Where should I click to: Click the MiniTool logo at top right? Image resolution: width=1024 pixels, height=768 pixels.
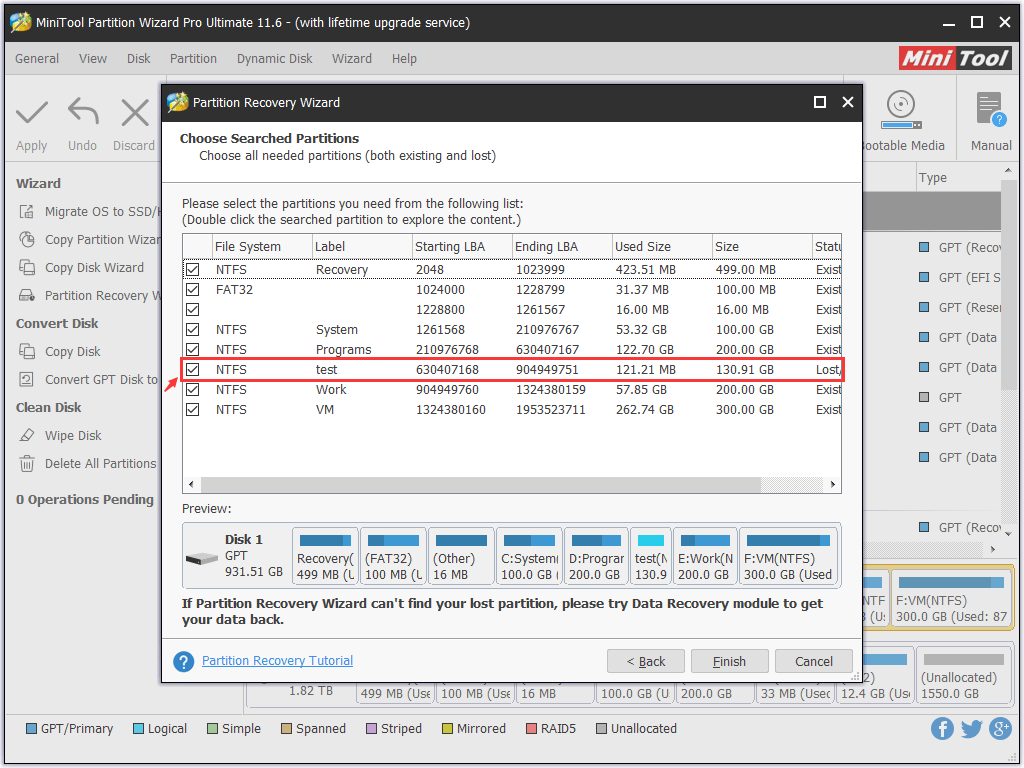955,58
